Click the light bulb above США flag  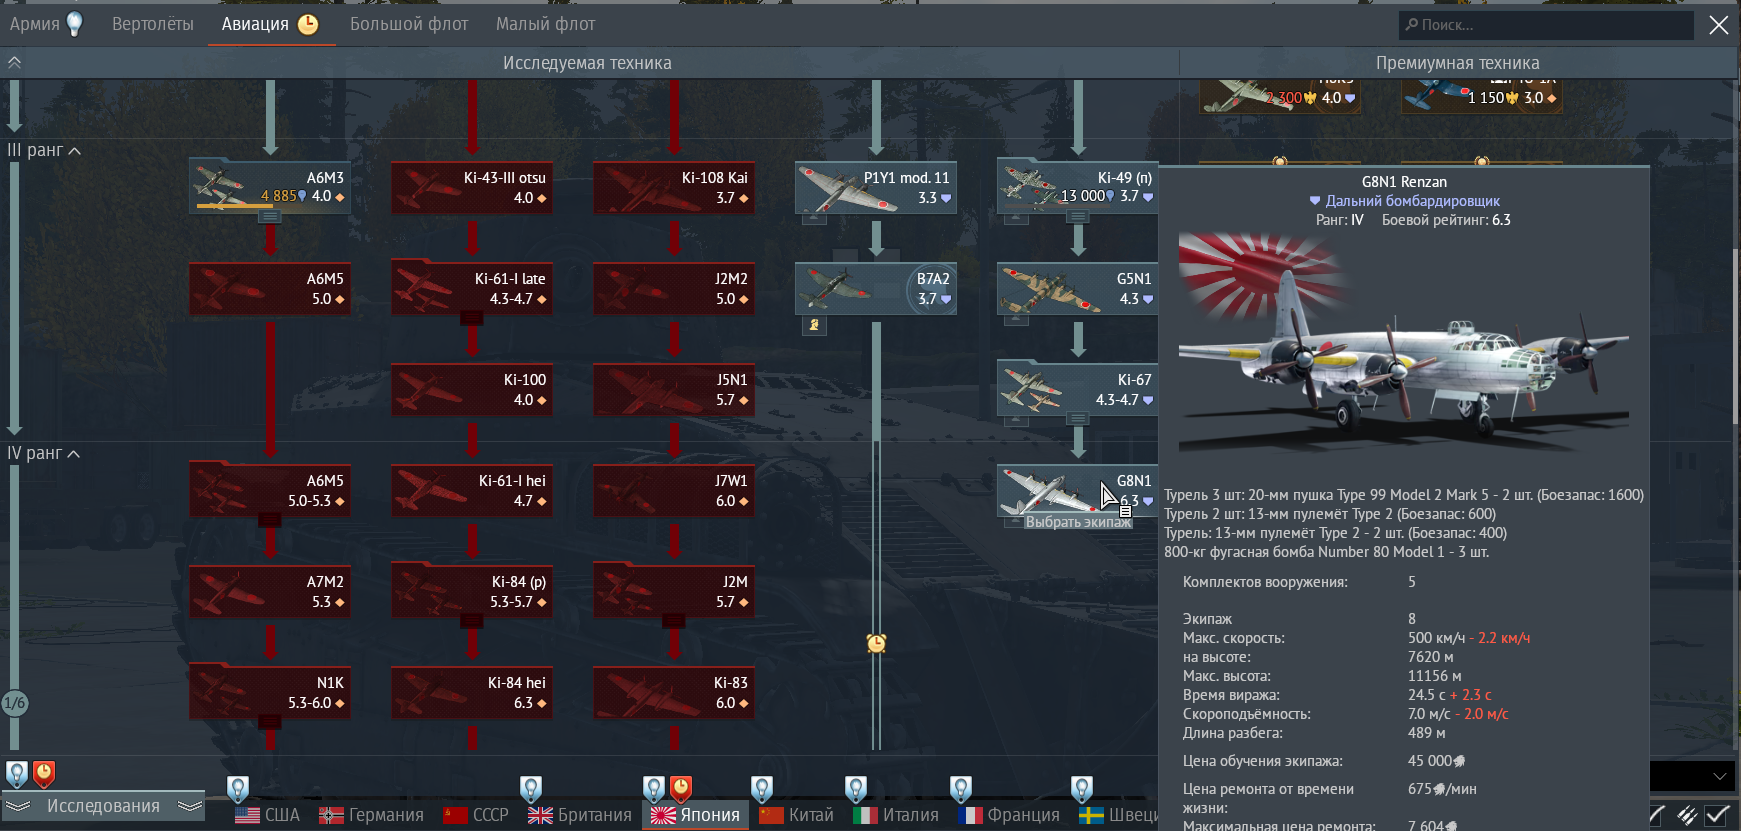tap(237, 789)
